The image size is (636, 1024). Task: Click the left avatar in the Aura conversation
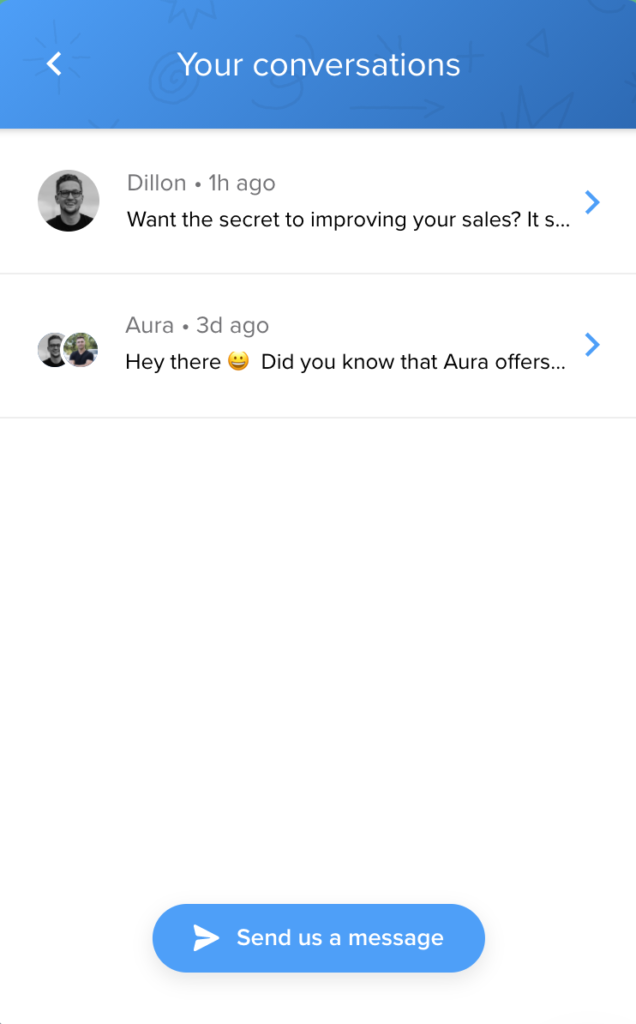(51, 350)
